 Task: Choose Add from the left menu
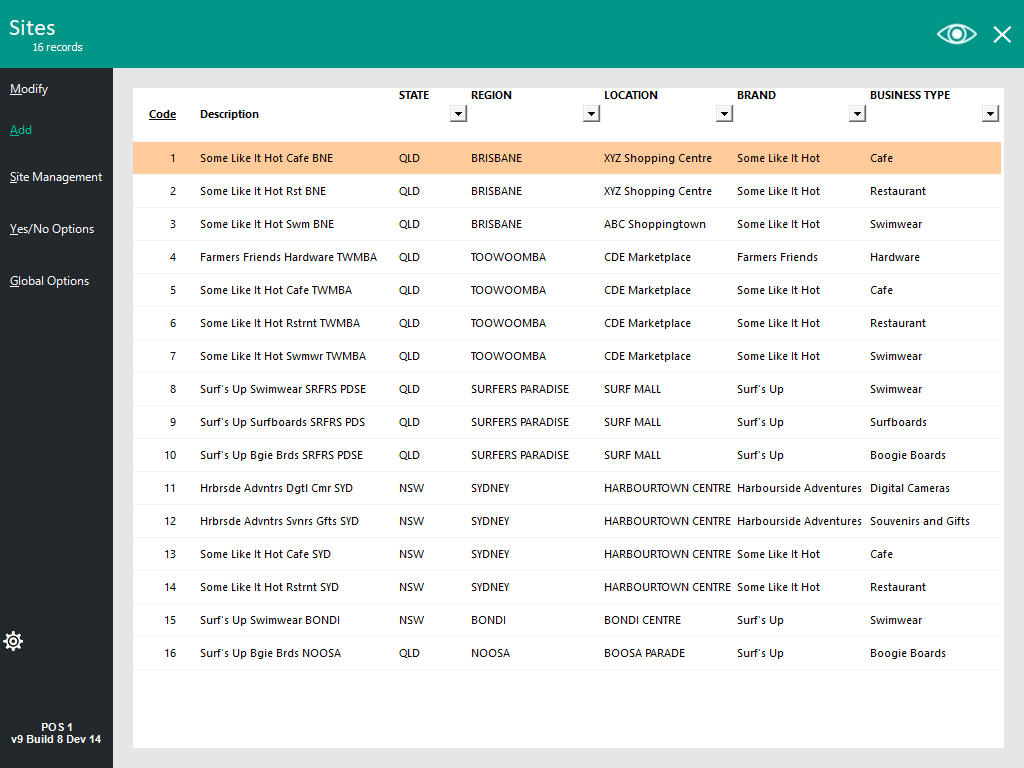[x=21, y=130]
